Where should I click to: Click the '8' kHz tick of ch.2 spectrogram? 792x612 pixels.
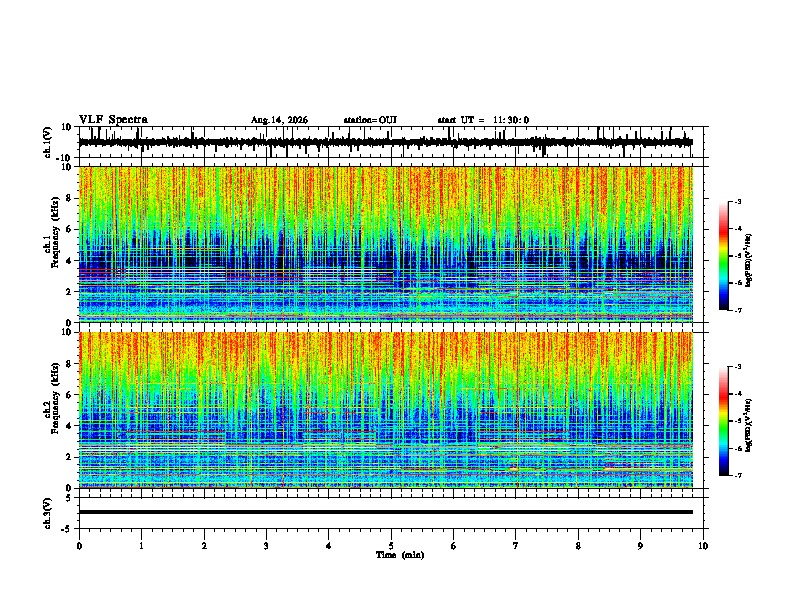(x=70, y=364)
